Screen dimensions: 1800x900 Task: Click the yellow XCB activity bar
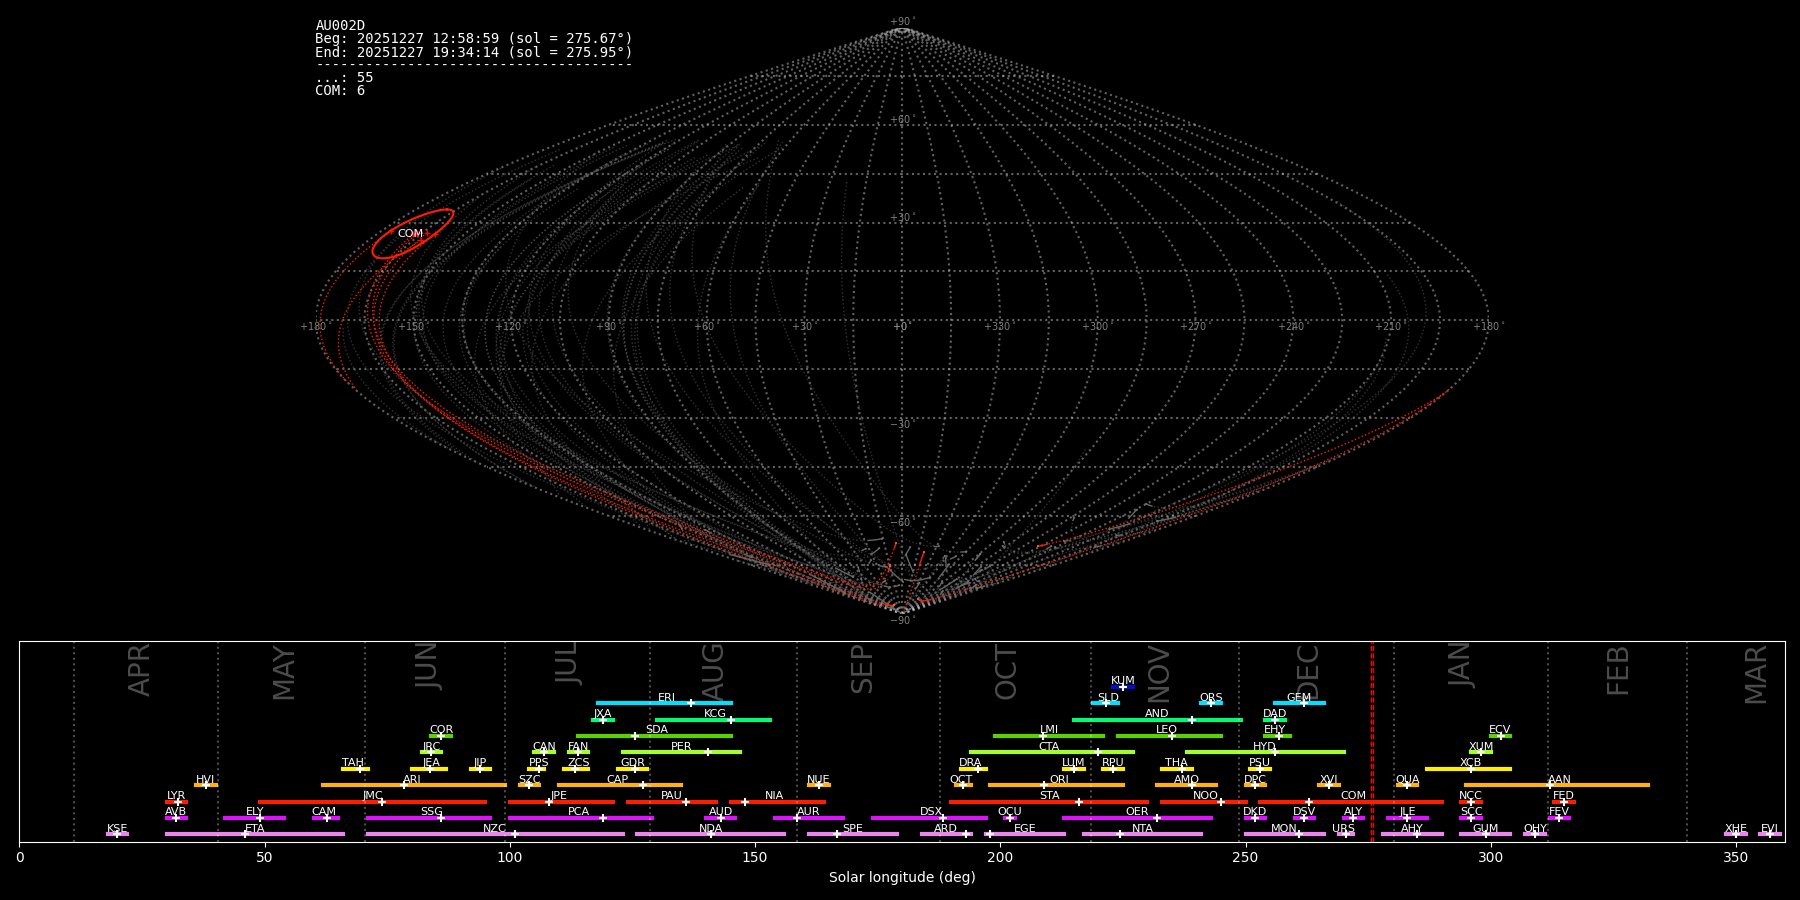tap(1468, 769)
